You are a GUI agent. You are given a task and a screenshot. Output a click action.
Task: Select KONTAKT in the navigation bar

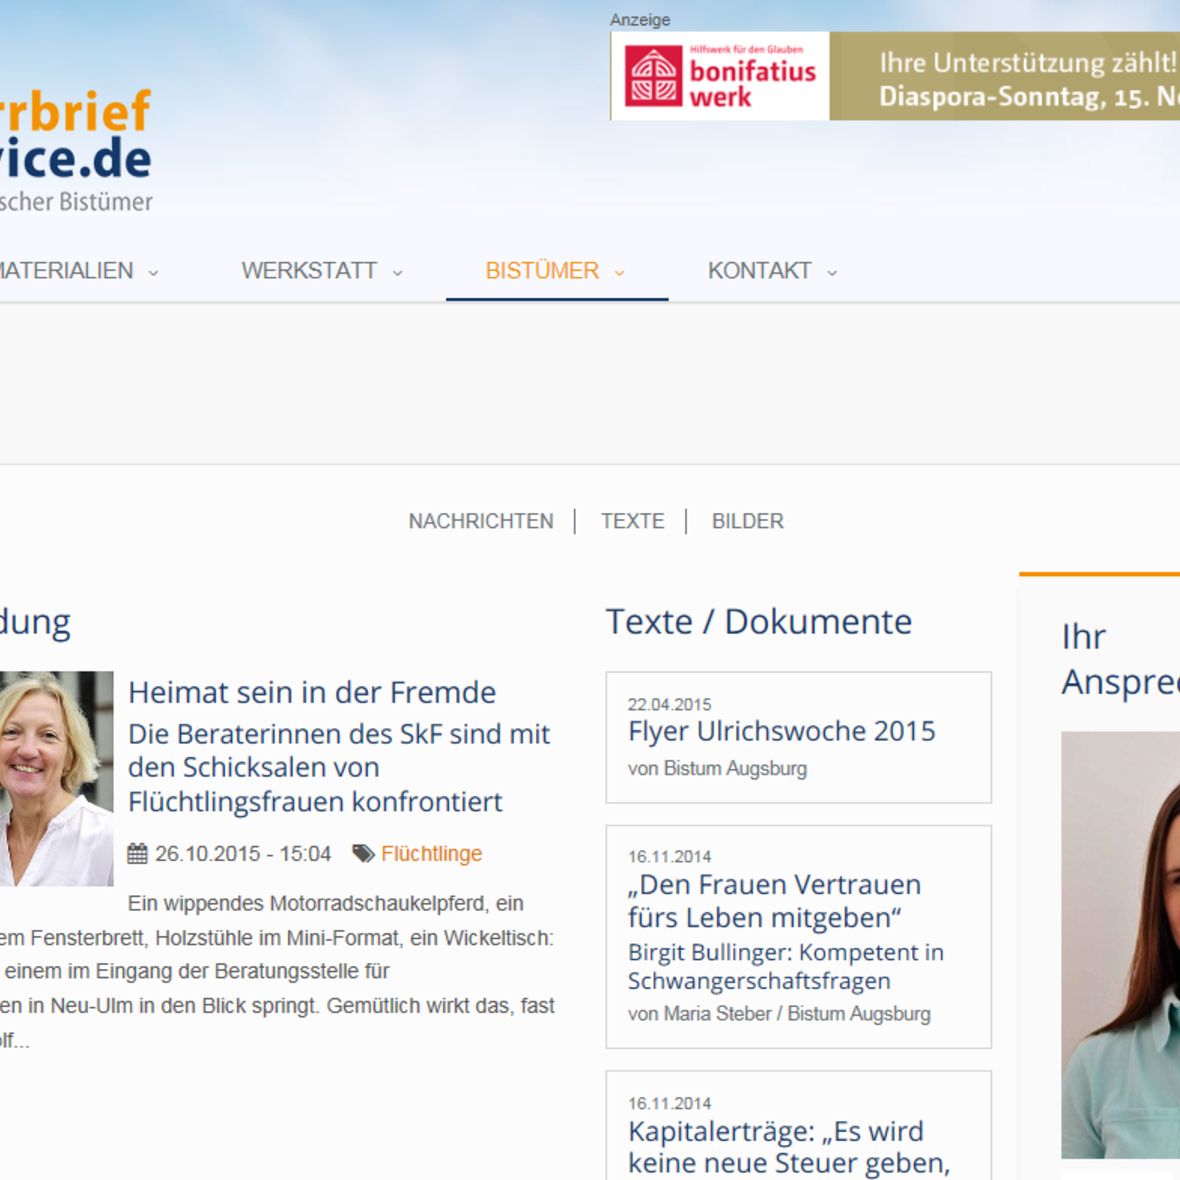point(760,270)
